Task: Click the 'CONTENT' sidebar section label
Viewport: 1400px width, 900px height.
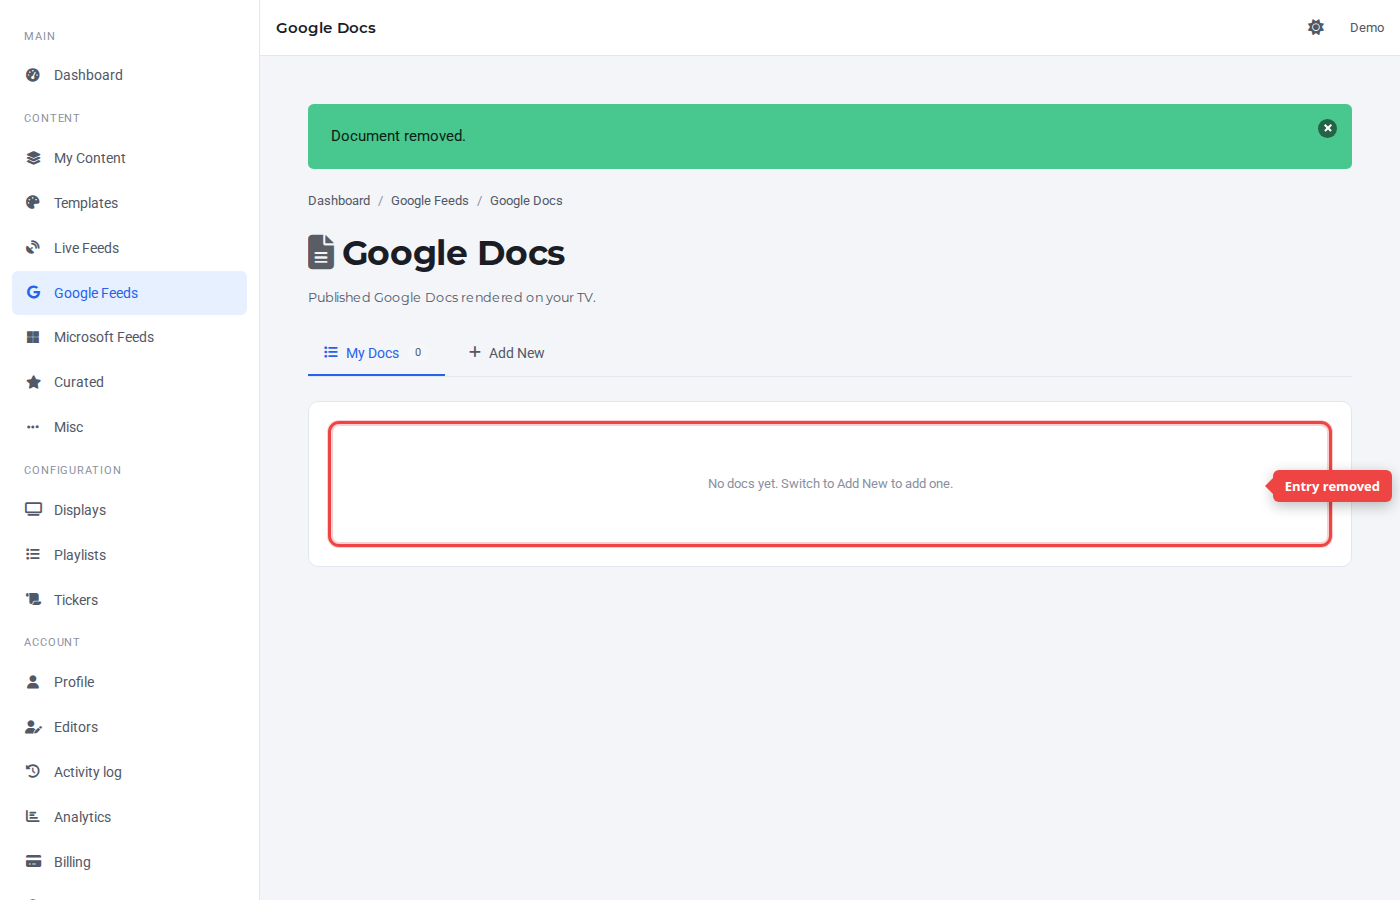Action: (52, 118)
